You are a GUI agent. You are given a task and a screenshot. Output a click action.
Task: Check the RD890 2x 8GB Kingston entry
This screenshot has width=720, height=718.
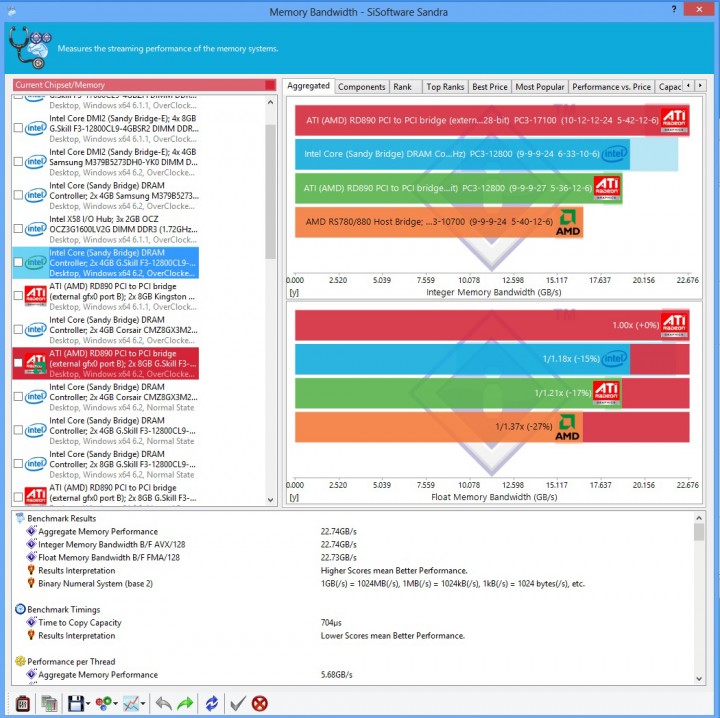tap(18, 296)
